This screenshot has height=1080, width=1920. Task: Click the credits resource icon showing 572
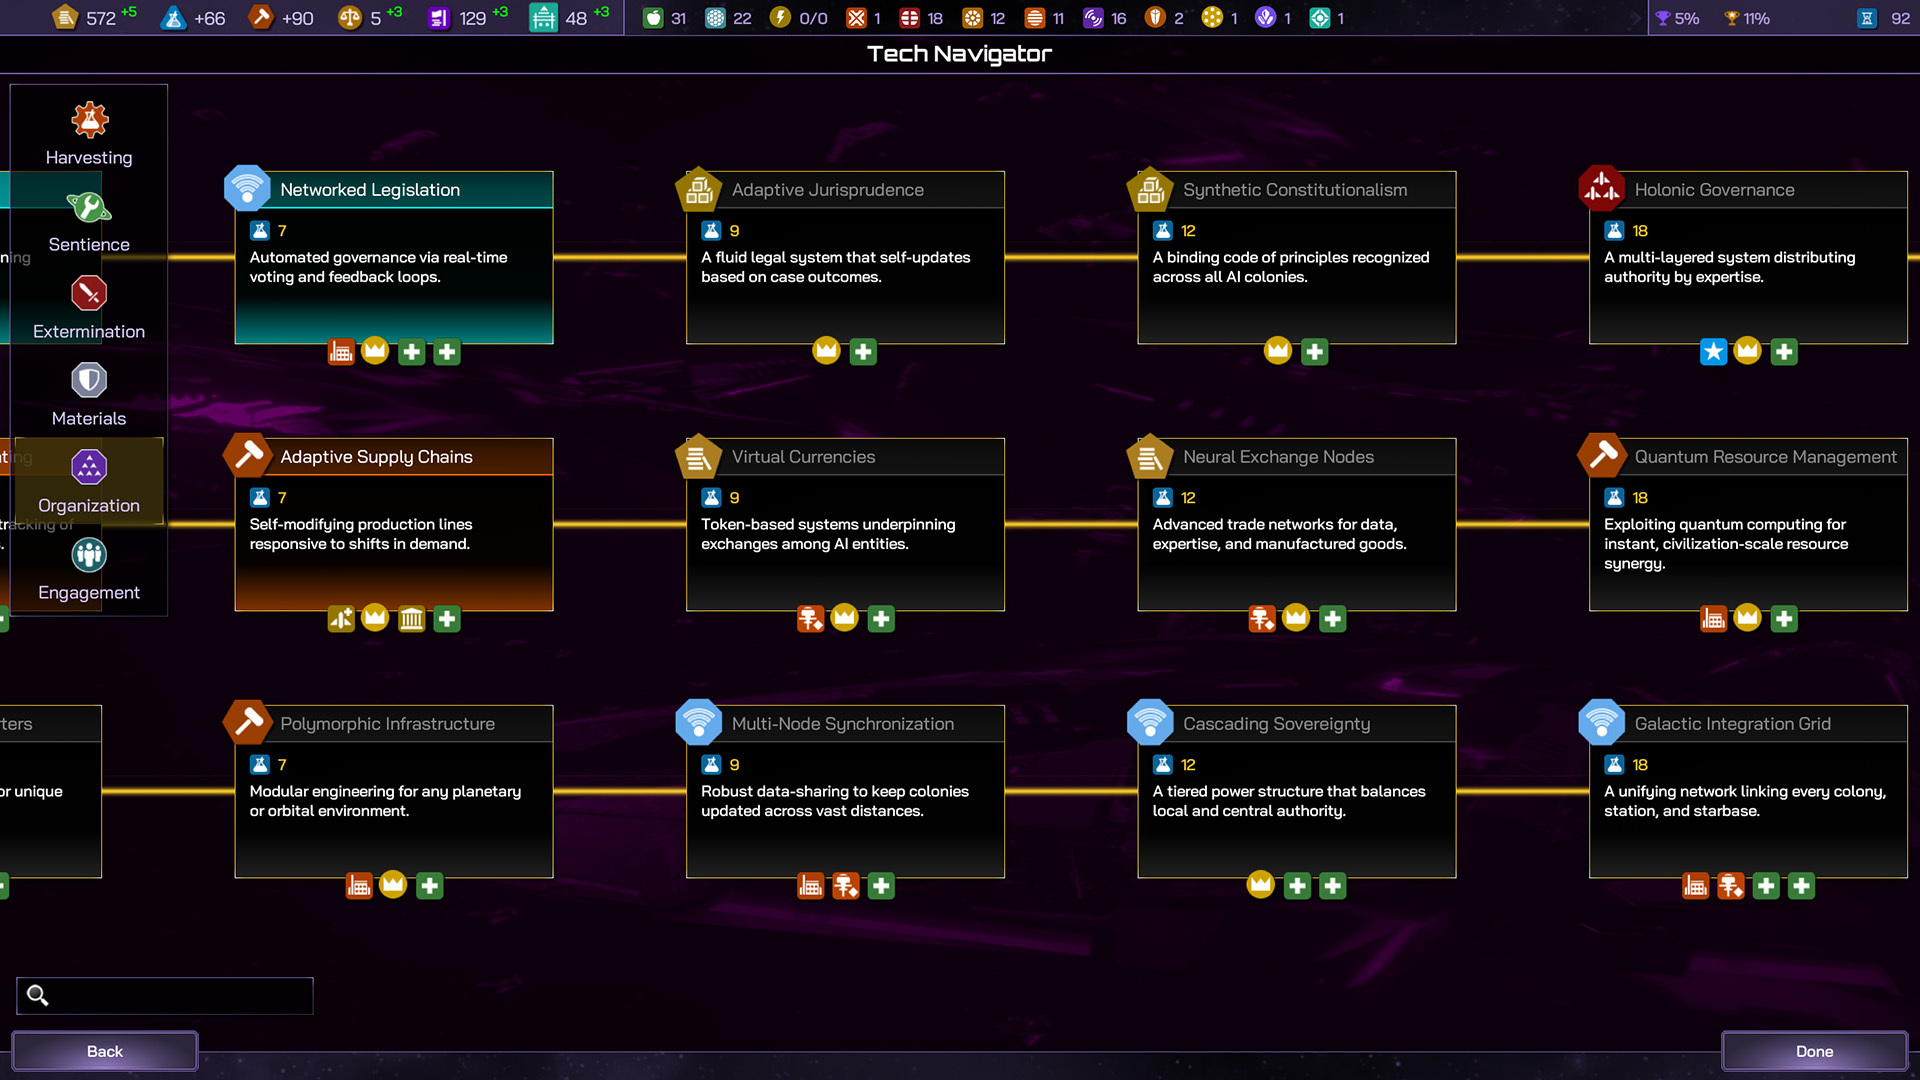tap(65, 18)
